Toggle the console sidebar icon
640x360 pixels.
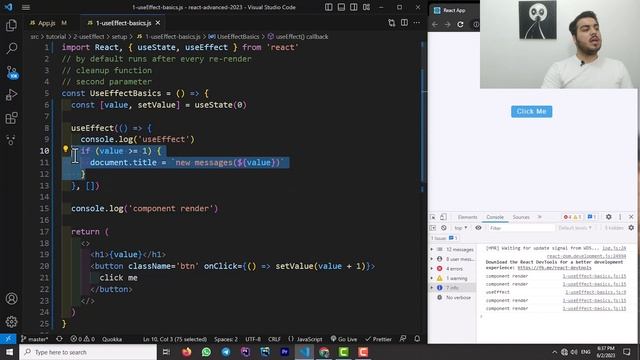433,228
